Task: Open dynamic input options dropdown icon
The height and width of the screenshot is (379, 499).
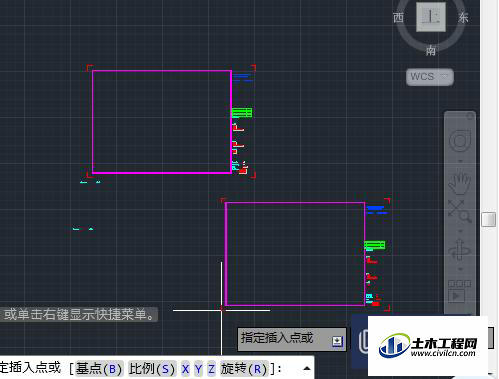Action: pos(337,341)
